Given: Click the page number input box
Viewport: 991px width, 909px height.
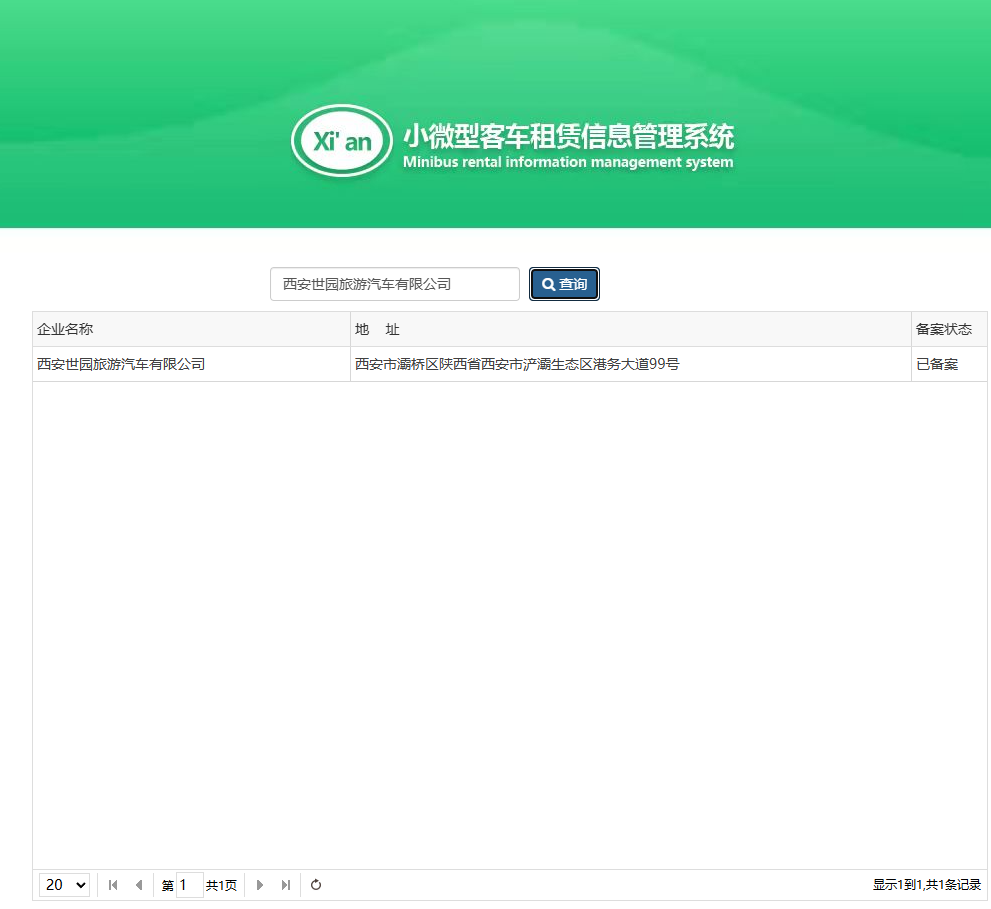Looking at the screenshot, I should coord(190,885).
